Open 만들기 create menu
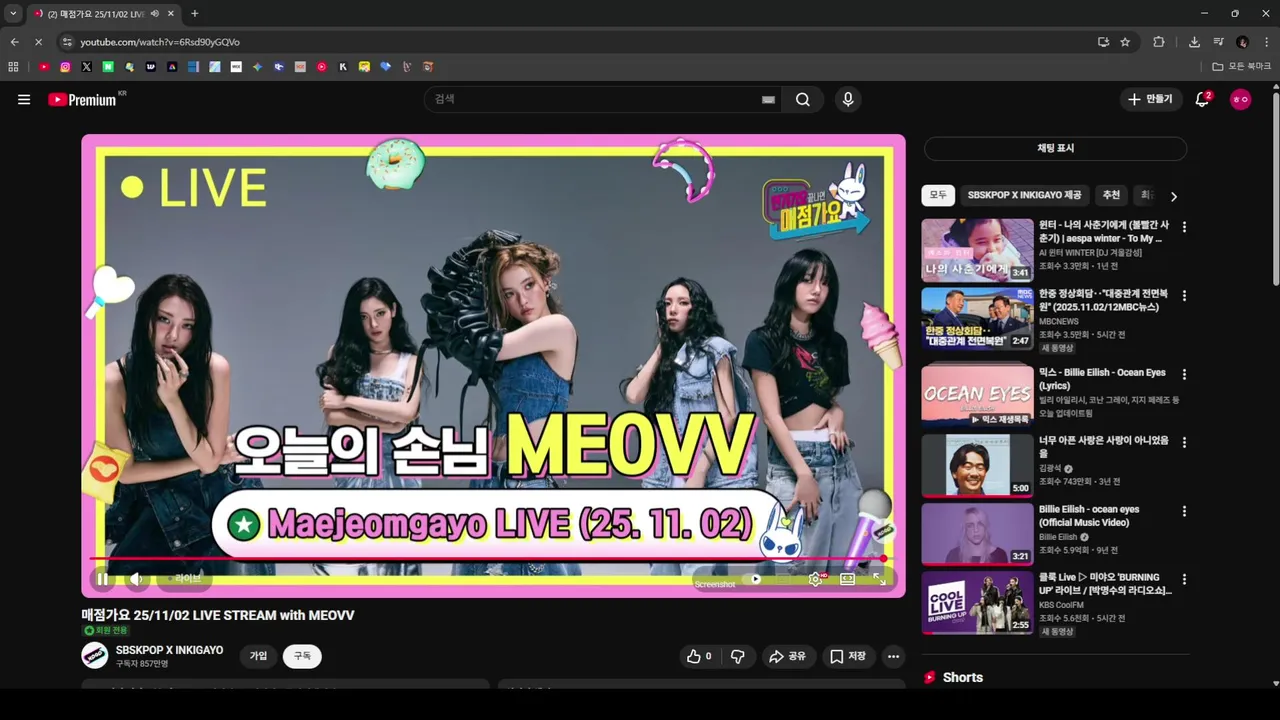 click(1150, 100)
